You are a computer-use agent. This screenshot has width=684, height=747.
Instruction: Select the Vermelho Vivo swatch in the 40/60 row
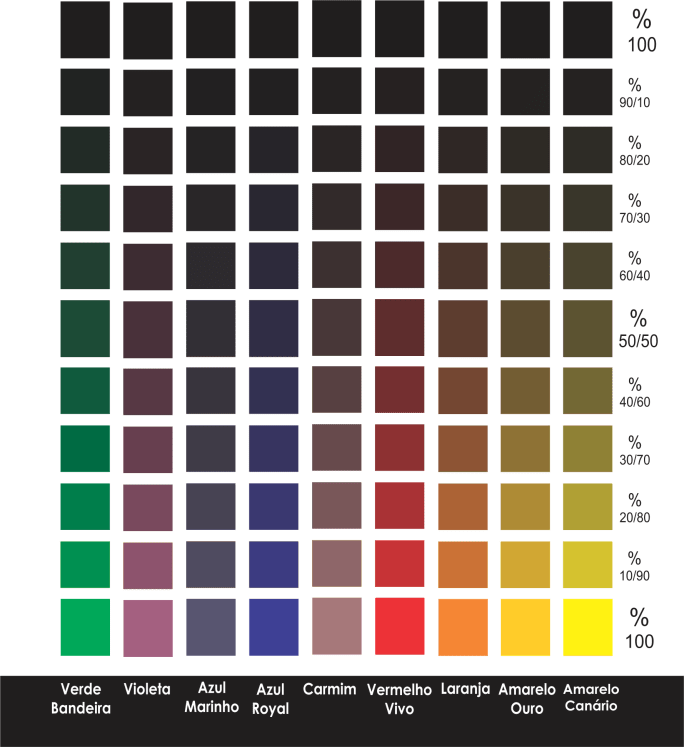(x=399, y=390)
